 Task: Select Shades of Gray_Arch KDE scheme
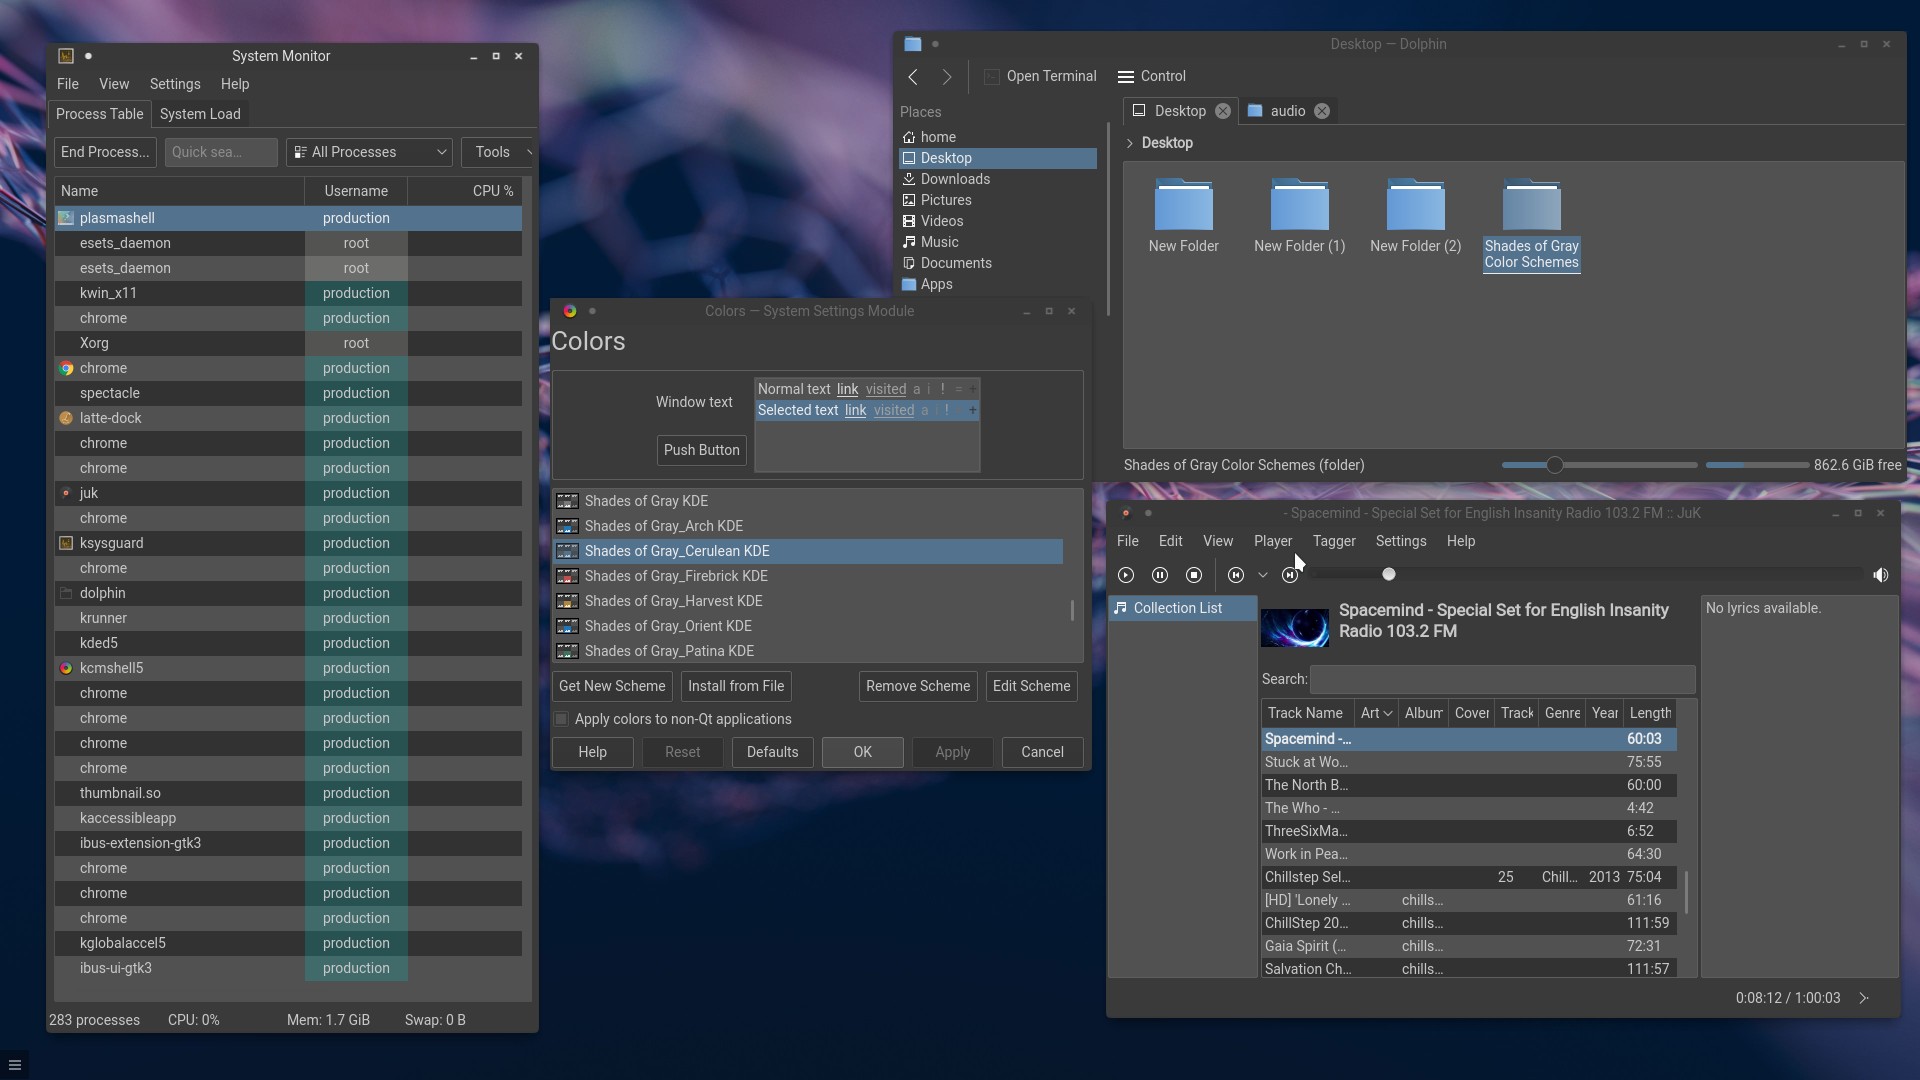pos(808,526)
